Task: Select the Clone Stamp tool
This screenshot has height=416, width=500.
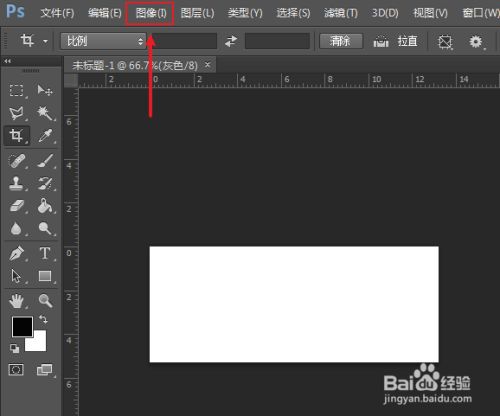Action: click(x=16, y=183)
